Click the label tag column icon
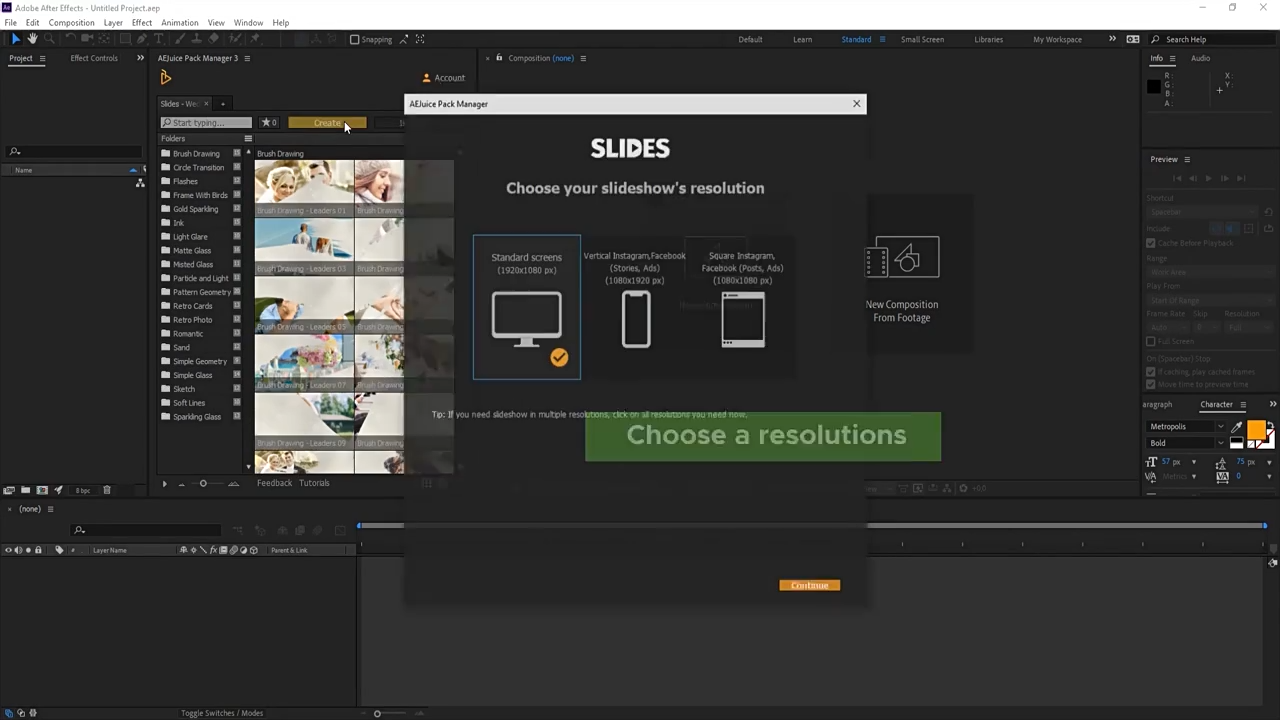Screen dimensions: 1280x720 click(x=59, y=550)
